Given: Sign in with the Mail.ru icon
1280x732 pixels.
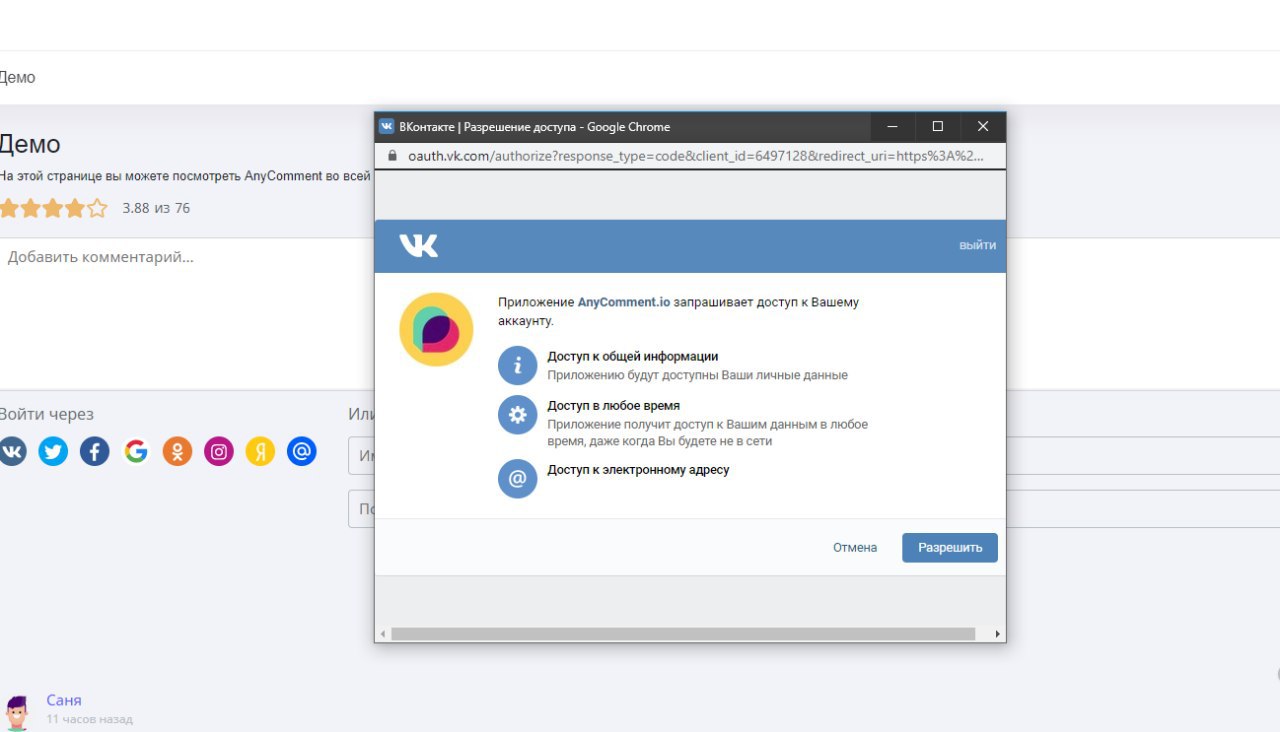Looking at the screenshot, I should tap(302, 452).
